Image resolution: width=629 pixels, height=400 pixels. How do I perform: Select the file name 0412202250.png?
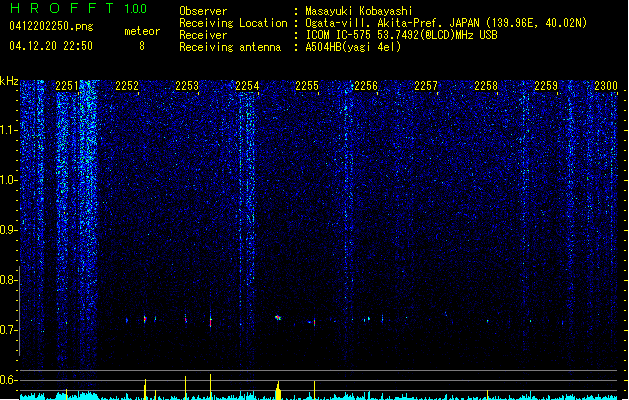(51, 26)
